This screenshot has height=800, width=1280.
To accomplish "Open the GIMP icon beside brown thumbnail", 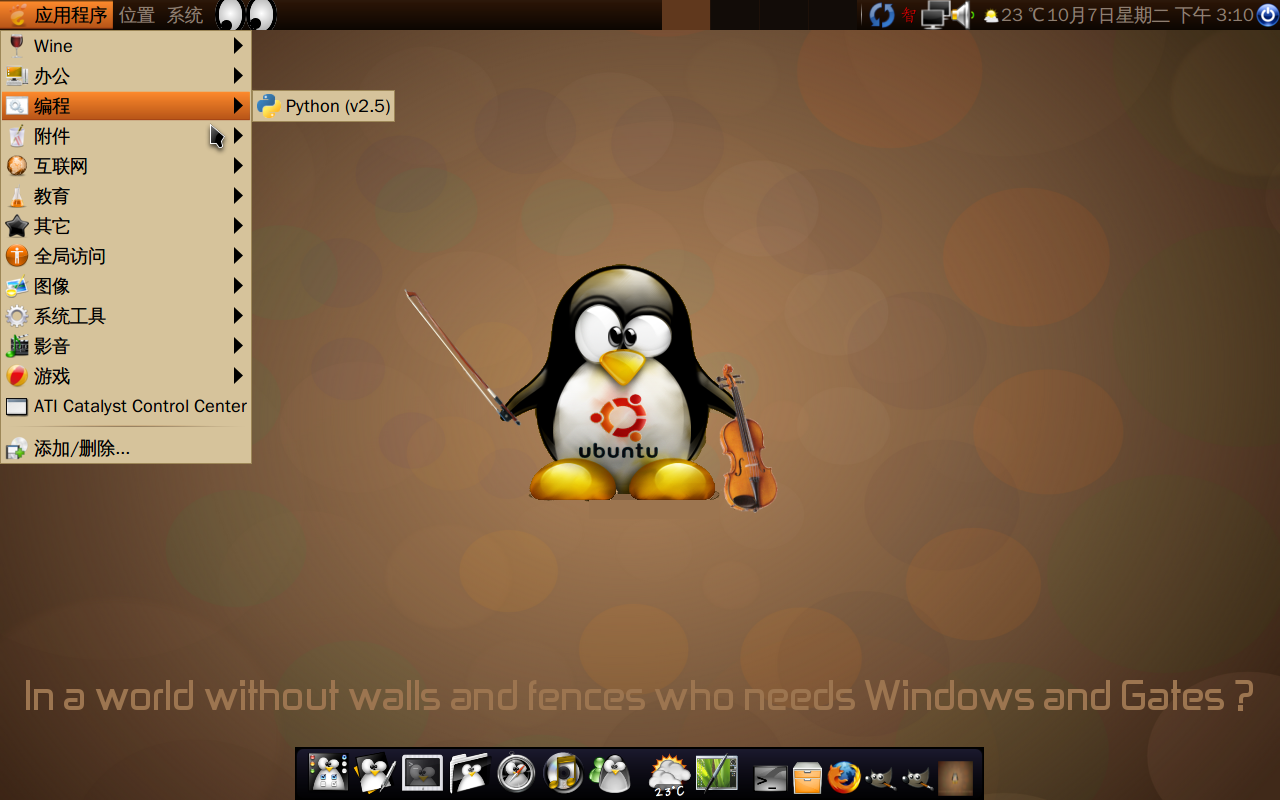I will point(917,777).
